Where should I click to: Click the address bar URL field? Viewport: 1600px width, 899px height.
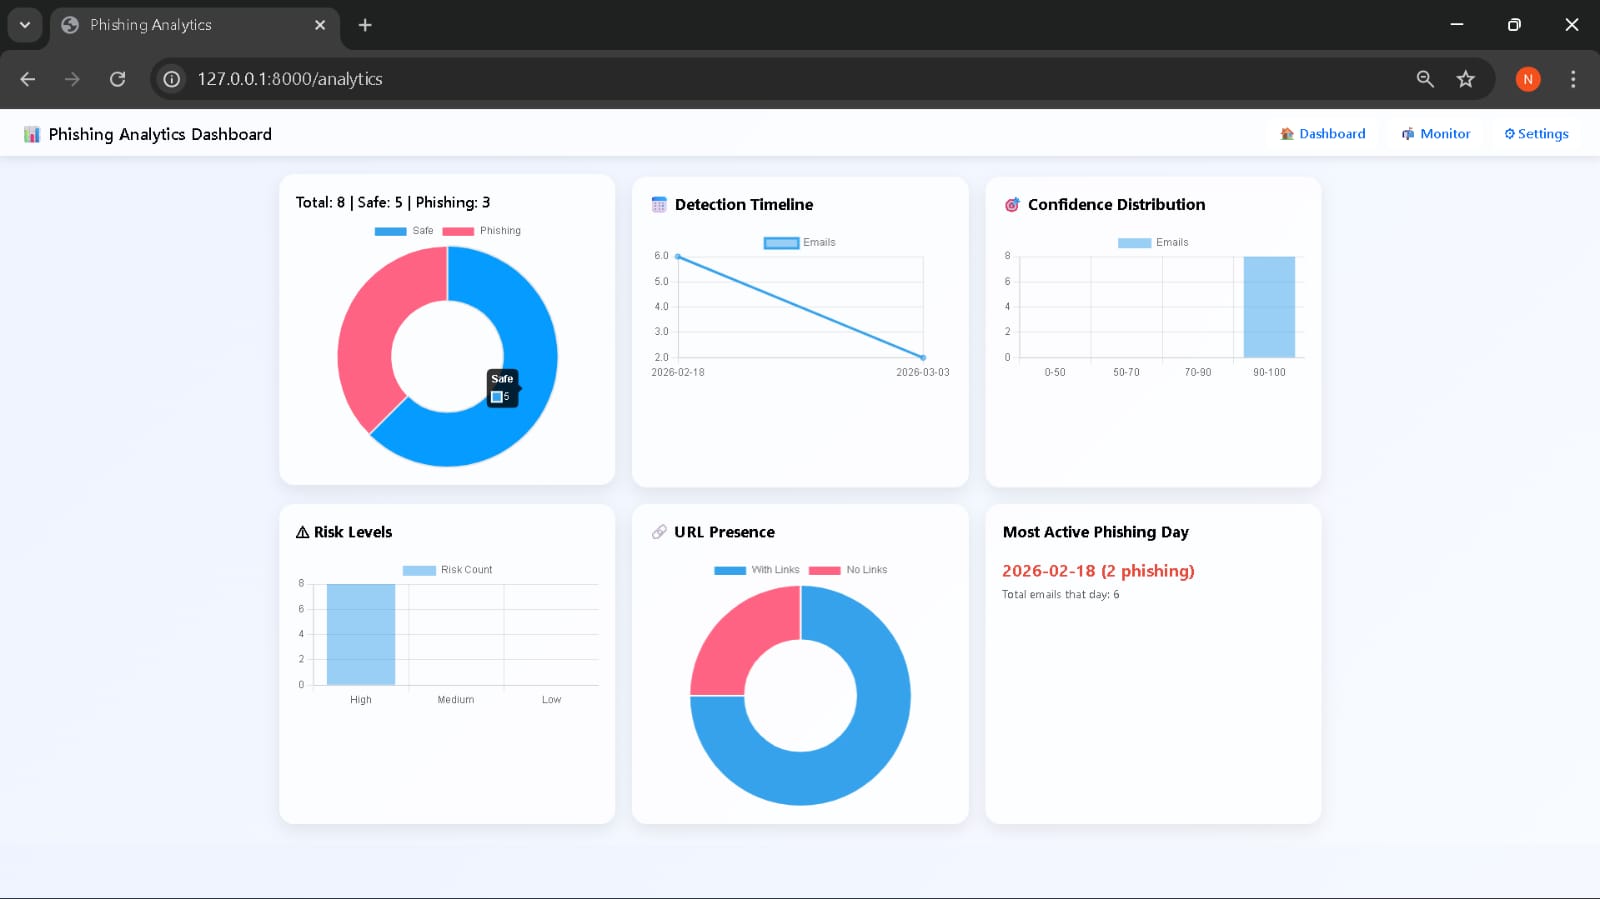pyautogui.click(x=700, y=79)
